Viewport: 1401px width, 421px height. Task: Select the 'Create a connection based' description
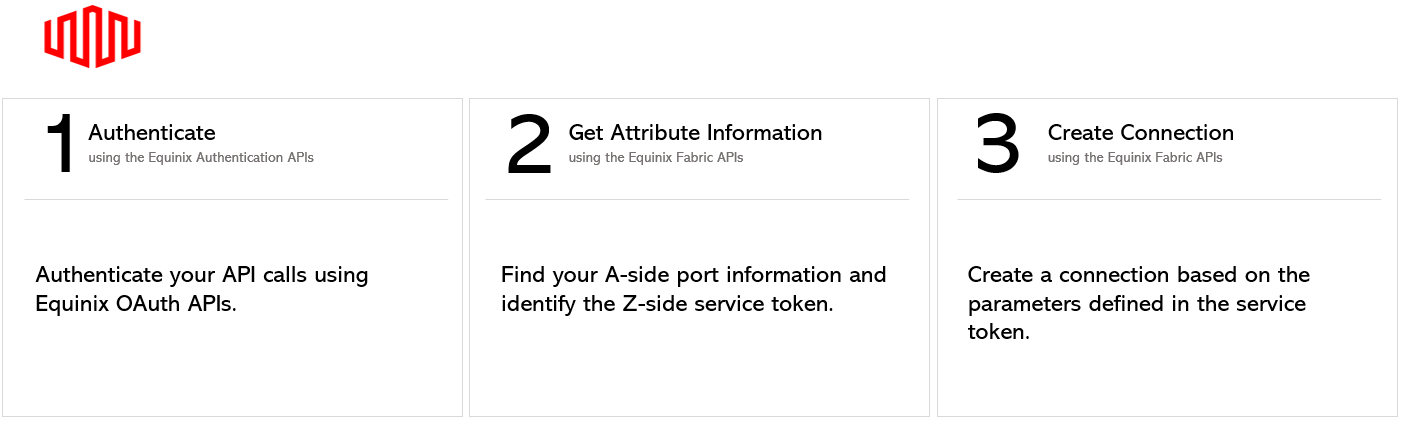pyautogui.click(x=1139, y=303)
